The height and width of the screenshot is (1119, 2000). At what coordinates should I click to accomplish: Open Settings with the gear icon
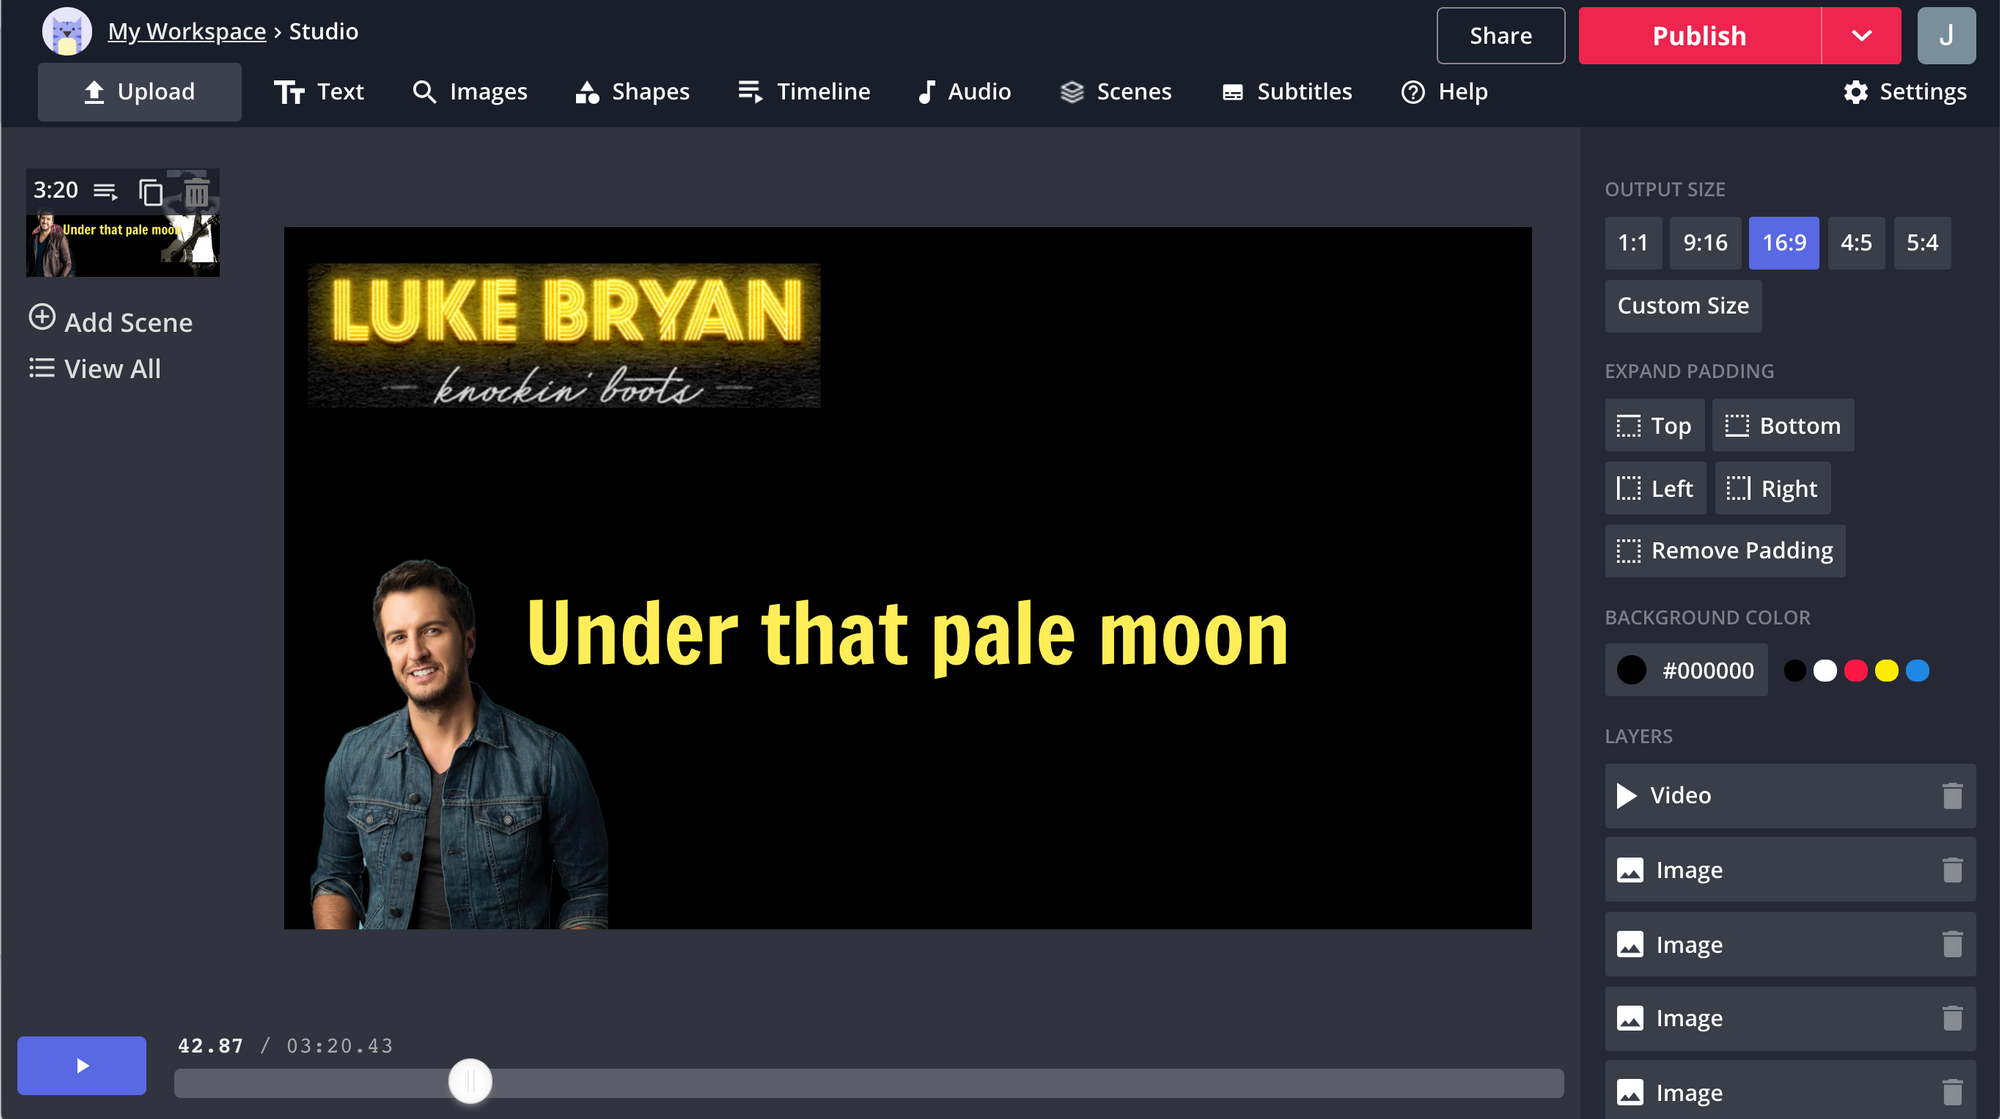pyautogui.click(x=1905, y=92)
